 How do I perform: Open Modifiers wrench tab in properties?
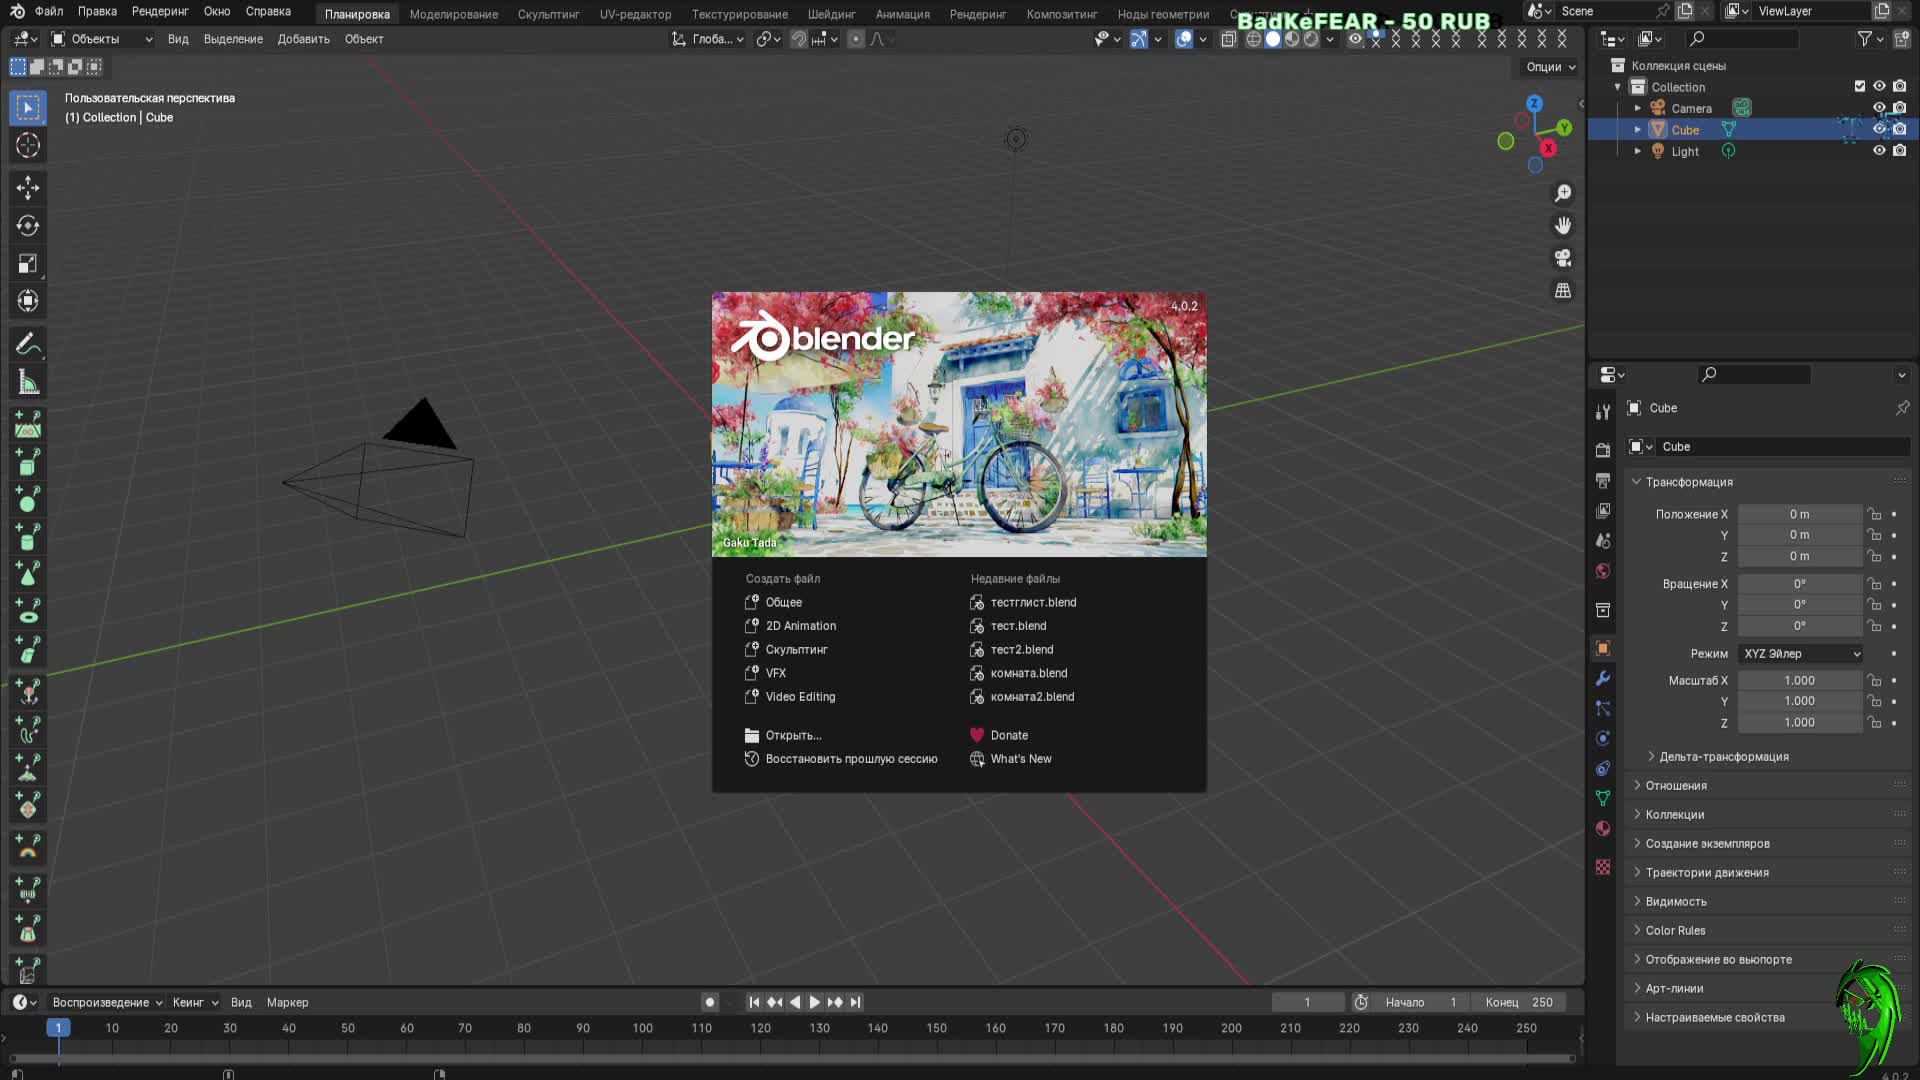[1603, 678]
